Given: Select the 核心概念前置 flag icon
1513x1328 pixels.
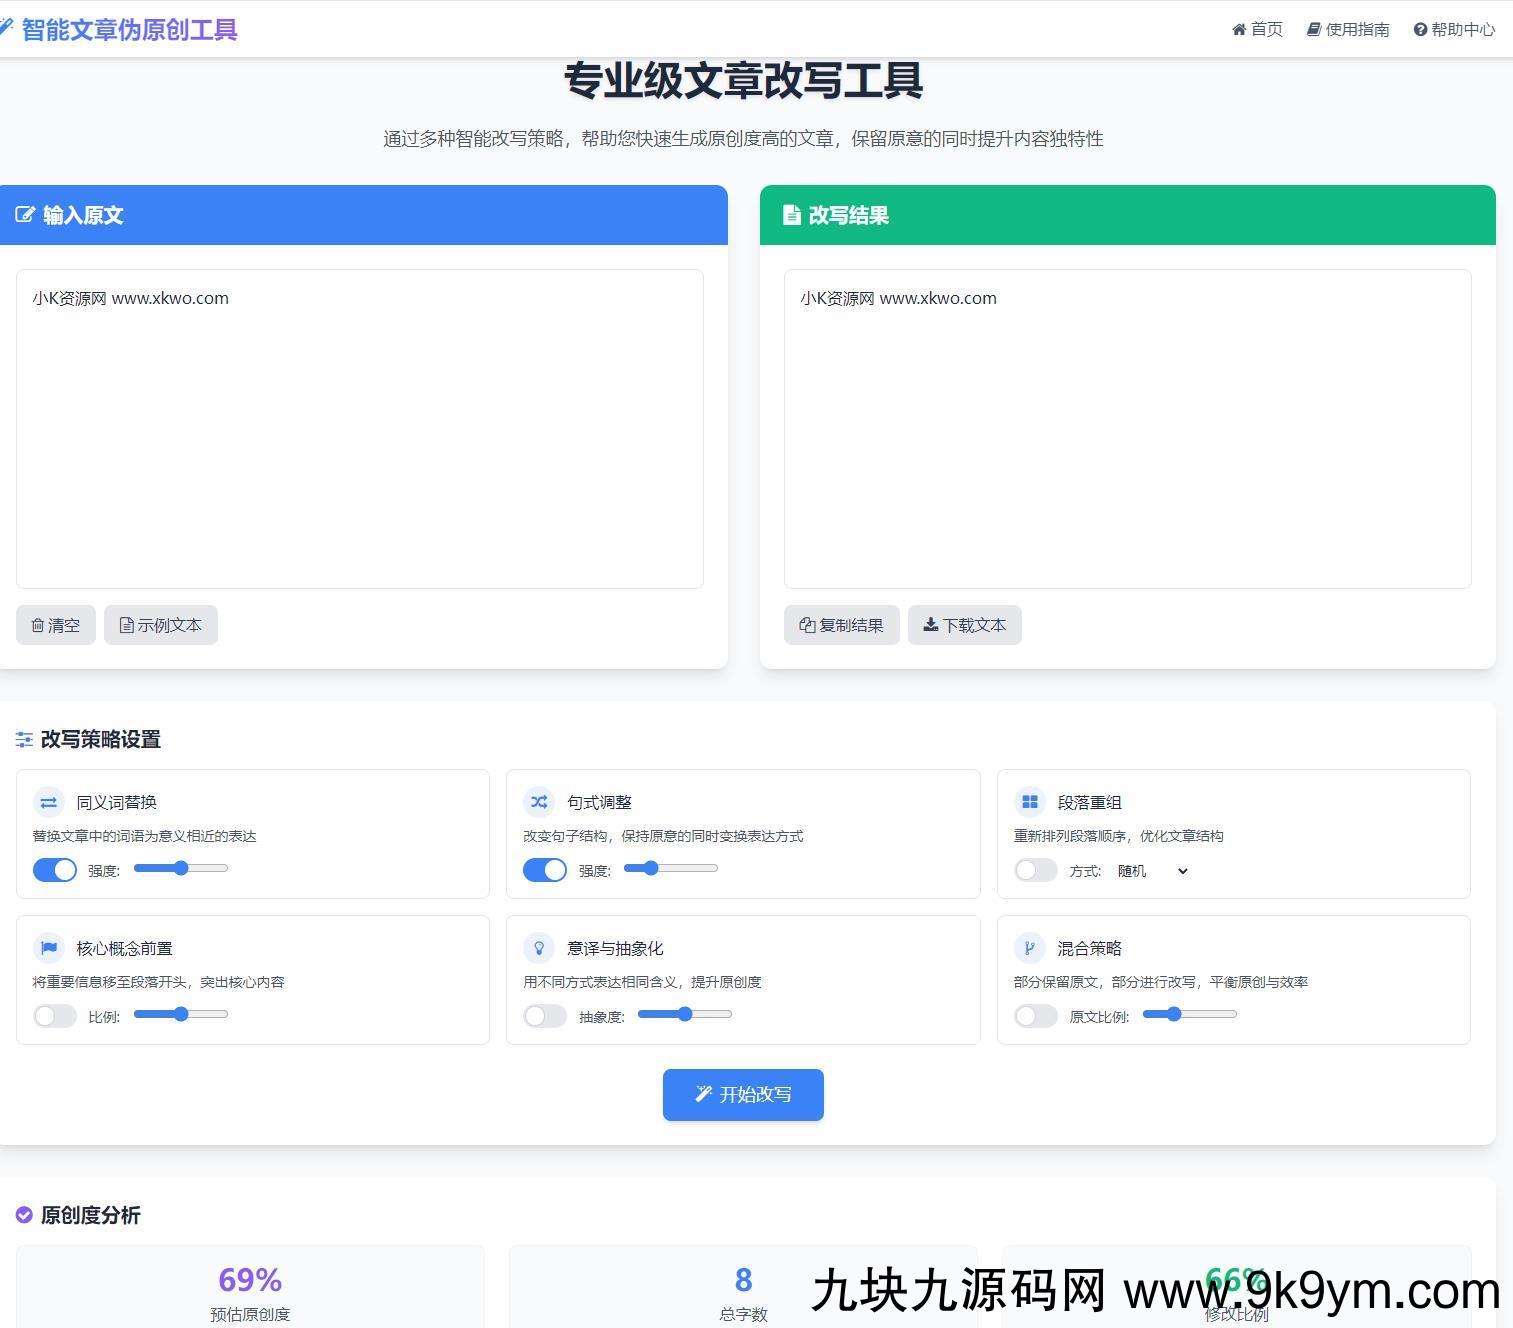Looking at the screenshot, I should pyautogui.click(x=48, y=947).
